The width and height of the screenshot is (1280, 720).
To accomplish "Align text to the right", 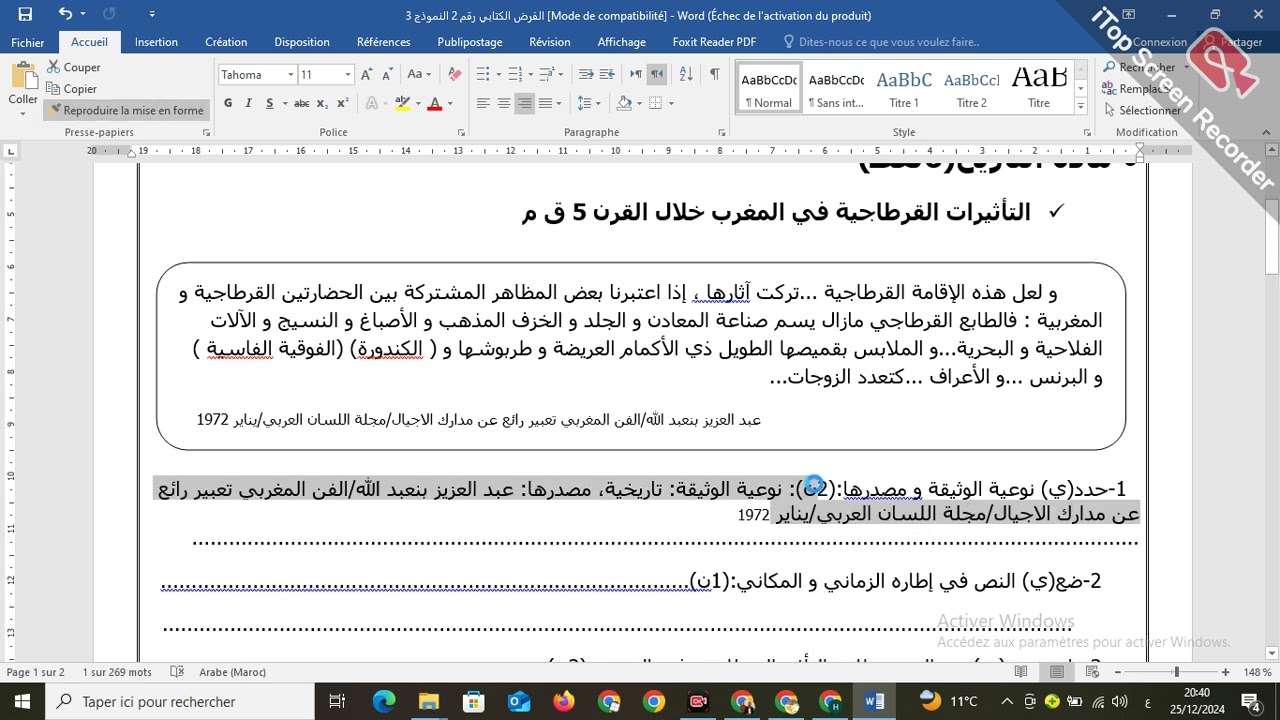I will click(x=524, y=103).
